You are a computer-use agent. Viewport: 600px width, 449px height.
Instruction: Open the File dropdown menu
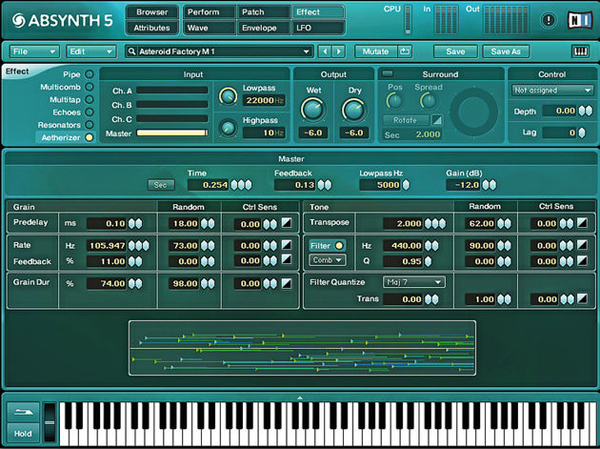pos(34,51)
